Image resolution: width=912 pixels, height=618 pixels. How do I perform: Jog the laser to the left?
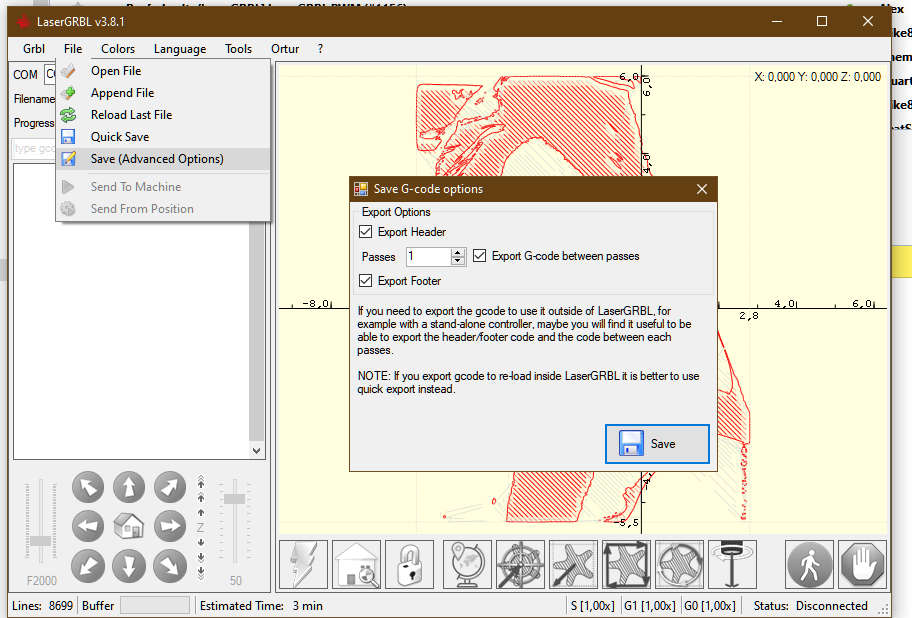(x=88, y=527)
